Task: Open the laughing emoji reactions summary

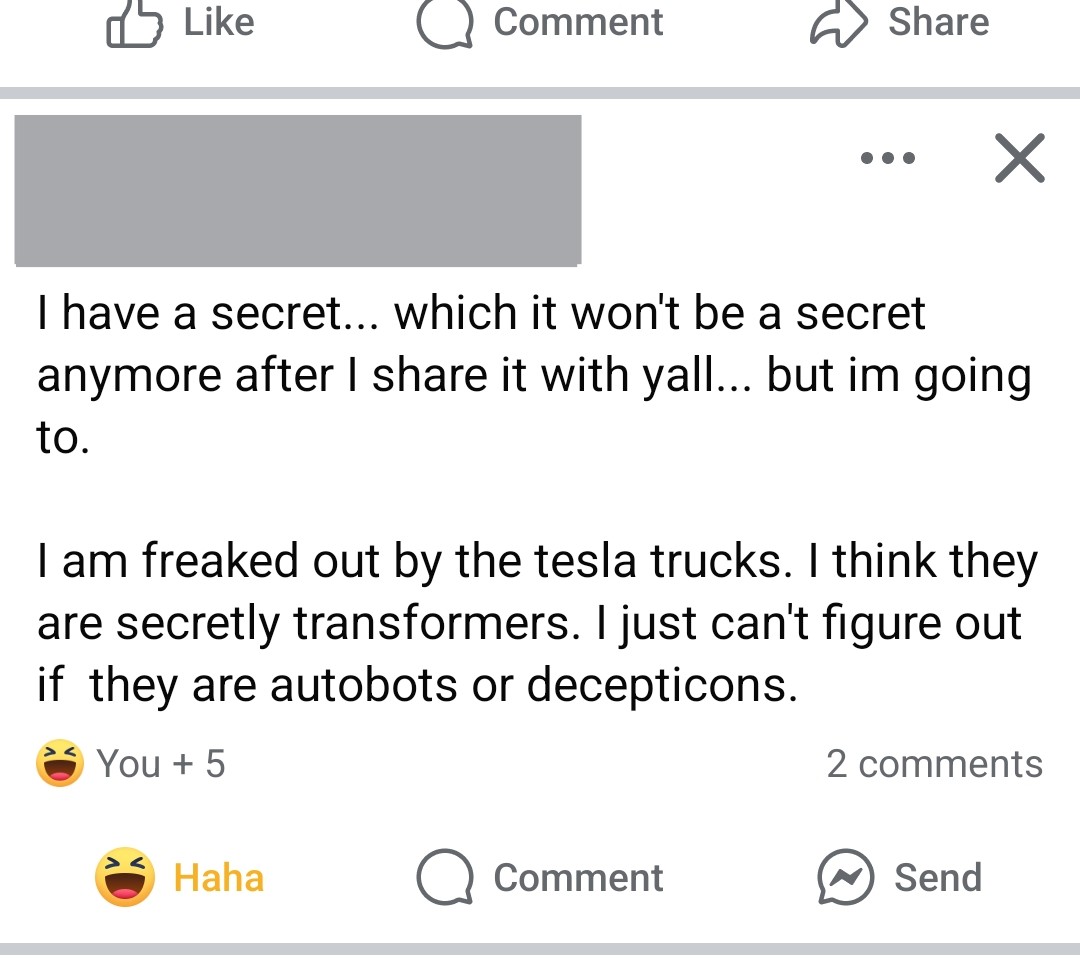Action: point(60,763)
